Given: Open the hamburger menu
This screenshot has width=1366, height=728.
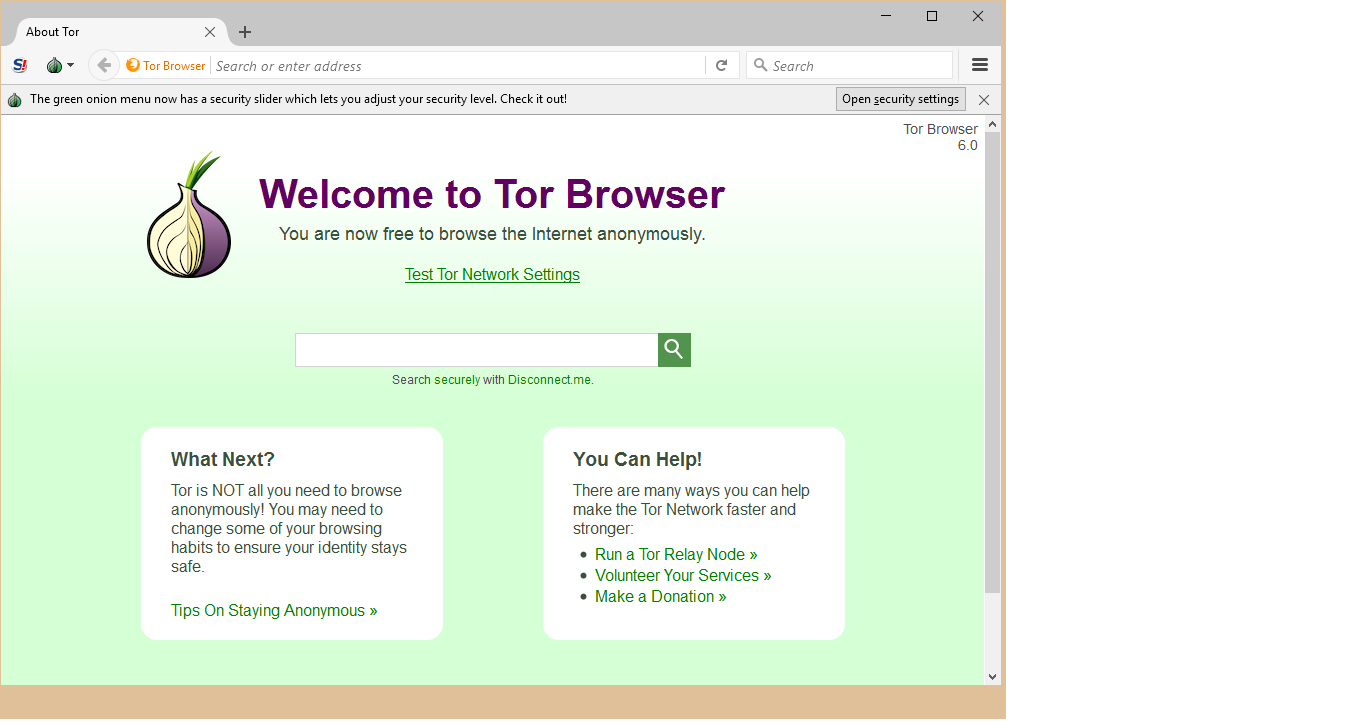Looking at the screenshot, I should (980, 65).
